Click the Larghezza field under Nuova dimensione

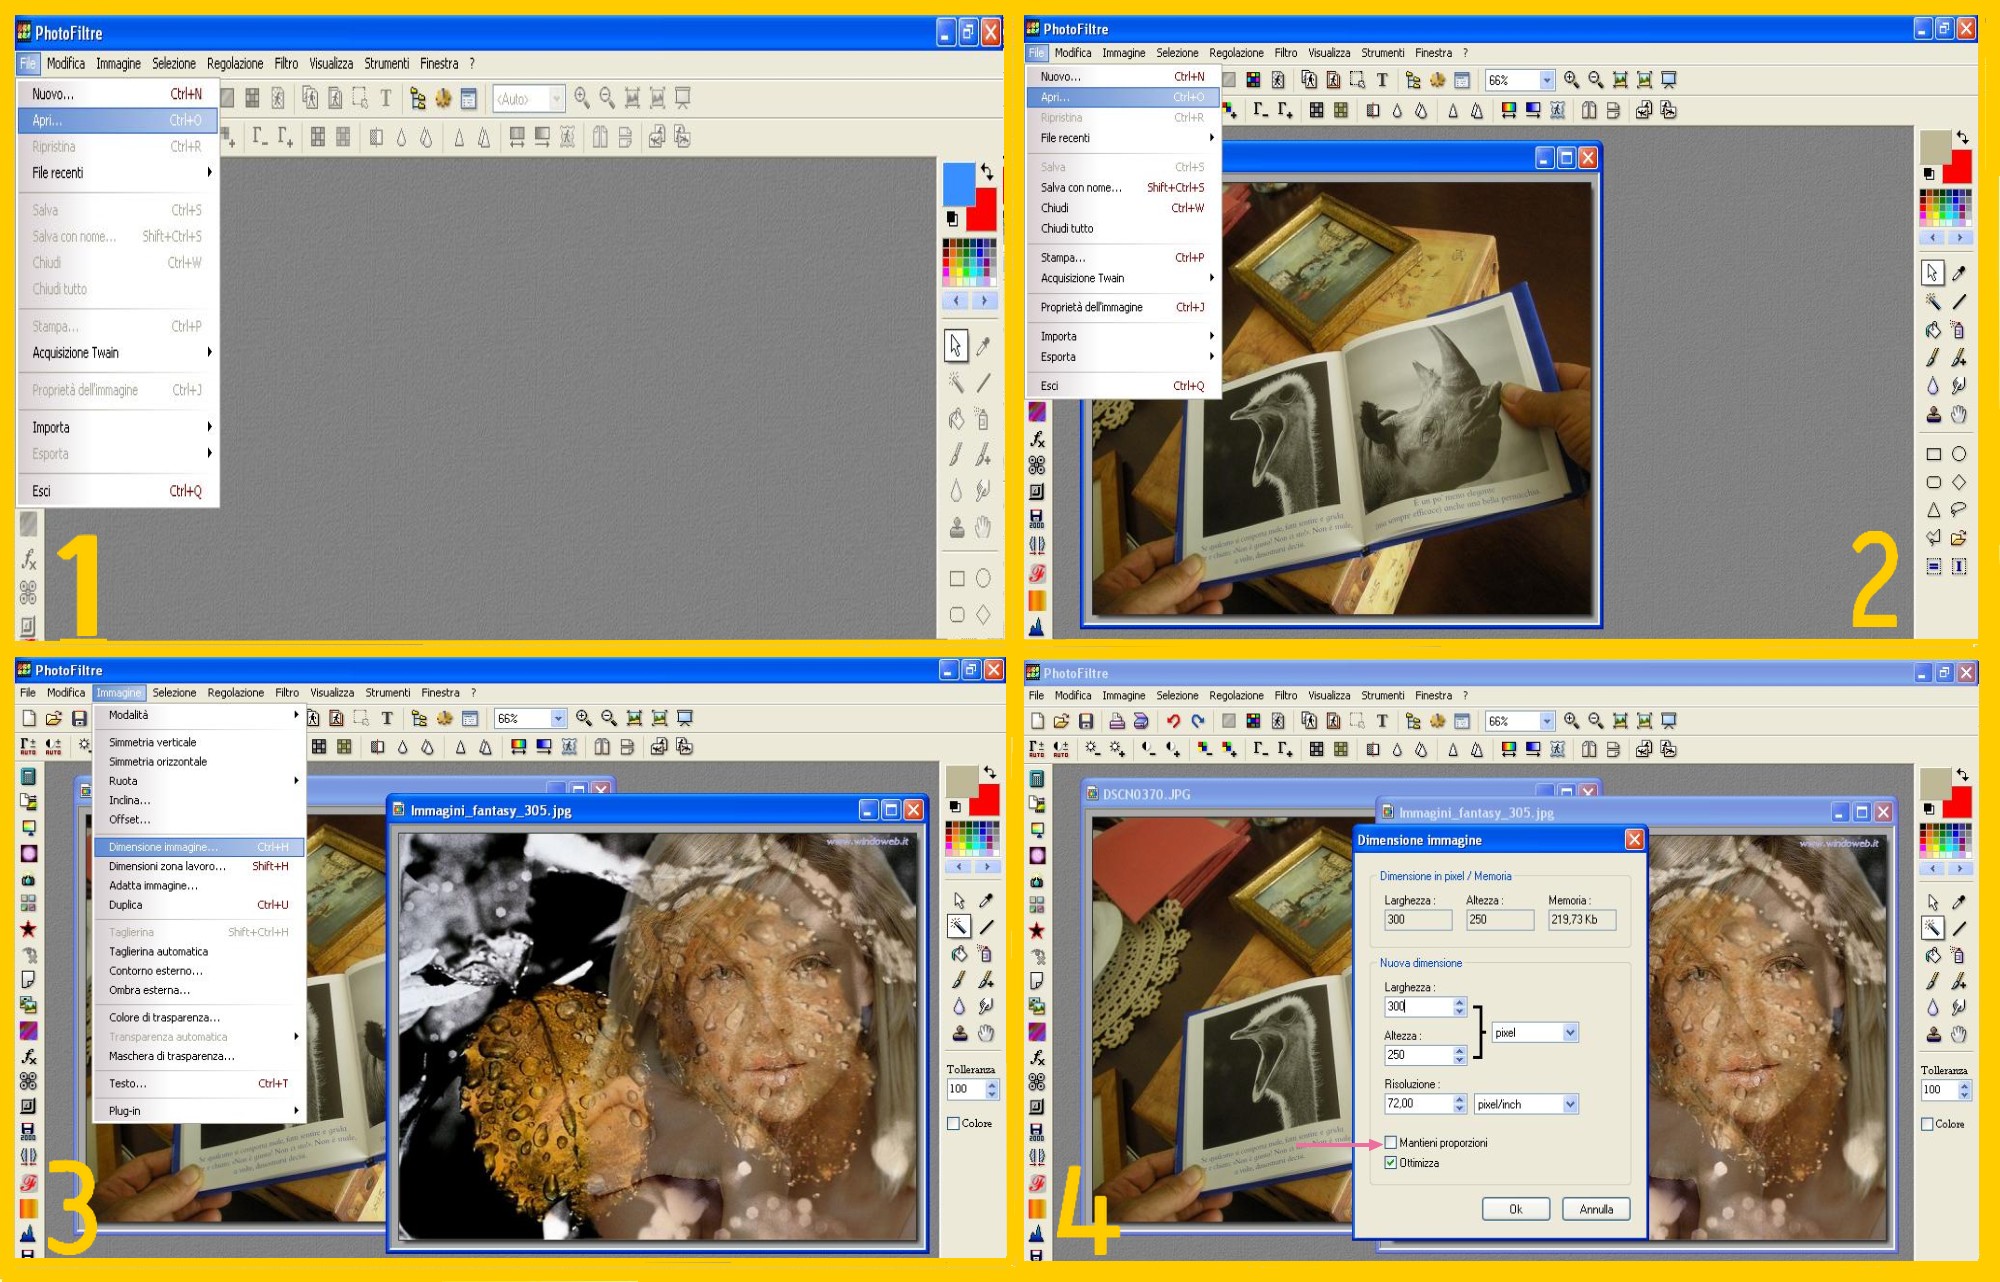[x=1417, y=1007]
